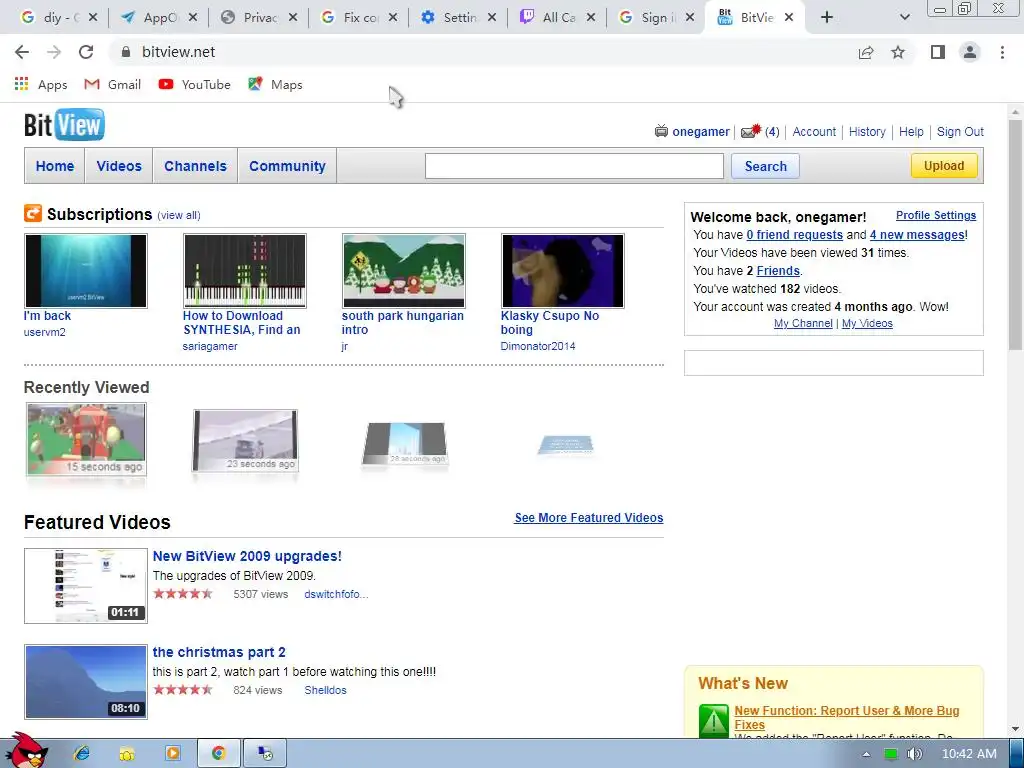Switch to the AppO tab
Viewport: 1024px width, 768px height.
[159, 18]
